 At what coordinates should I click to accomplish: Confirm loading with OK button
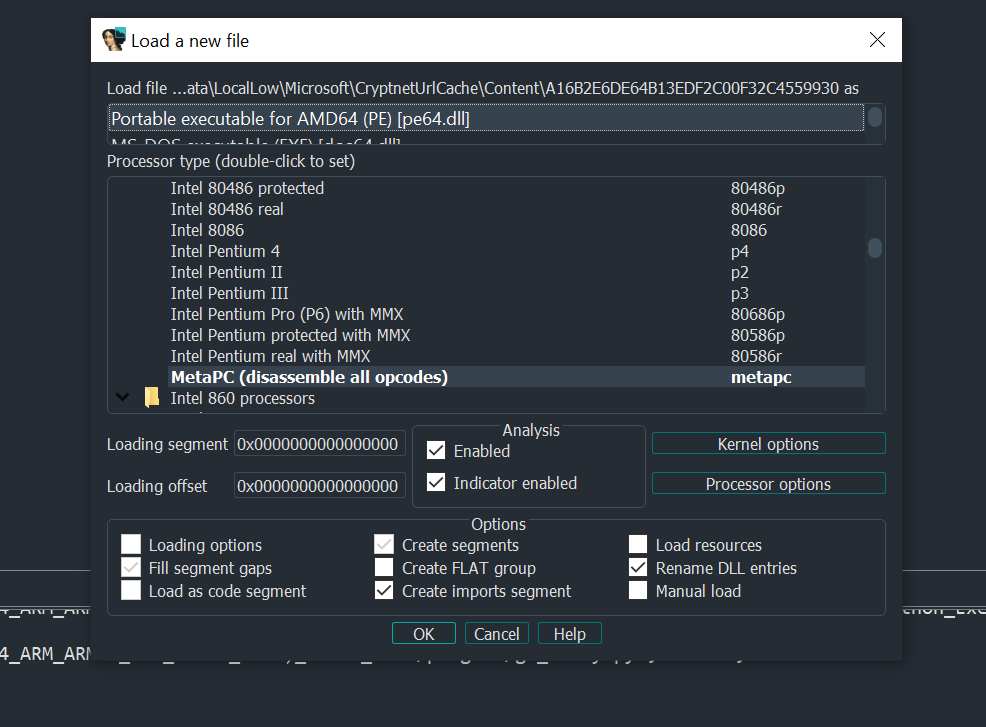[x=424, y=633]
